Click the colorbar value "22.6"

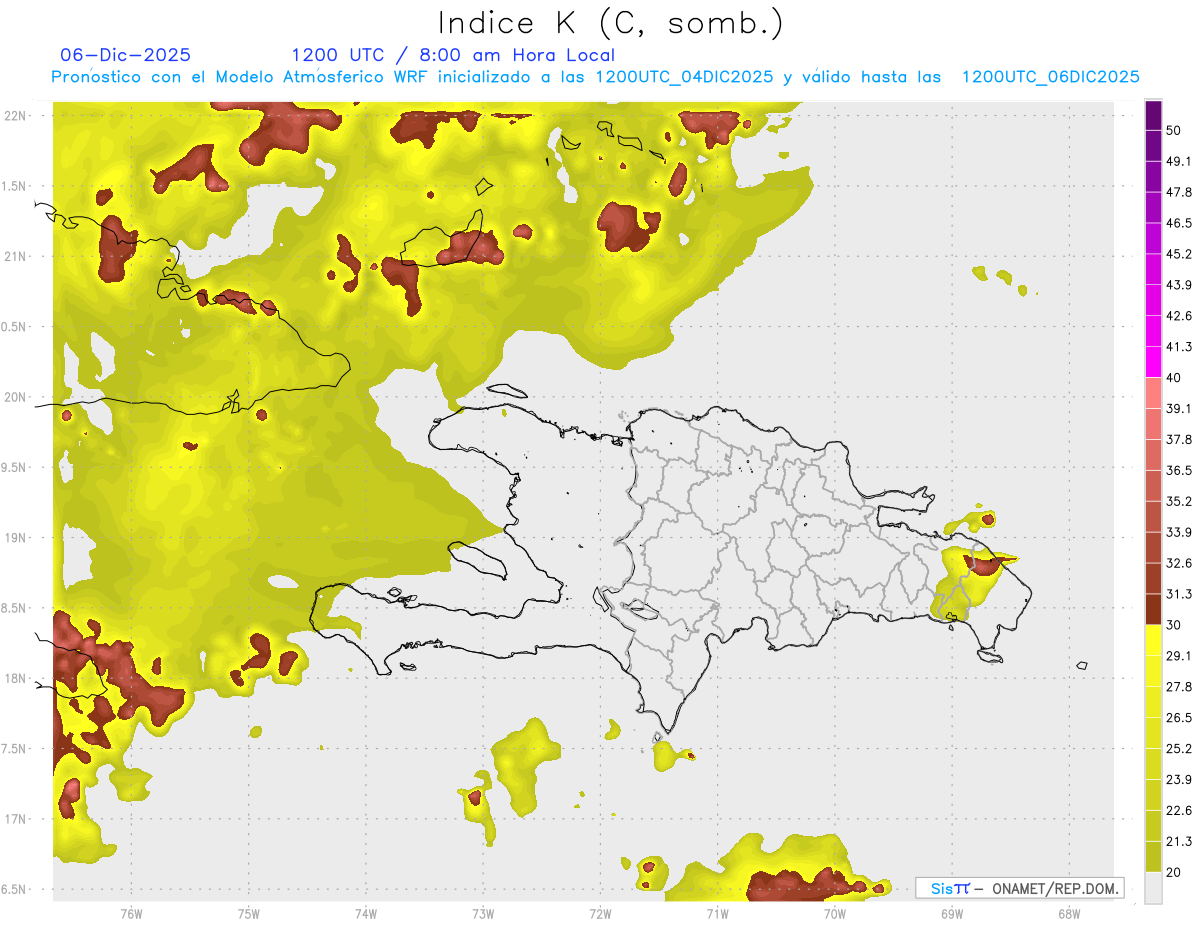1179,811
